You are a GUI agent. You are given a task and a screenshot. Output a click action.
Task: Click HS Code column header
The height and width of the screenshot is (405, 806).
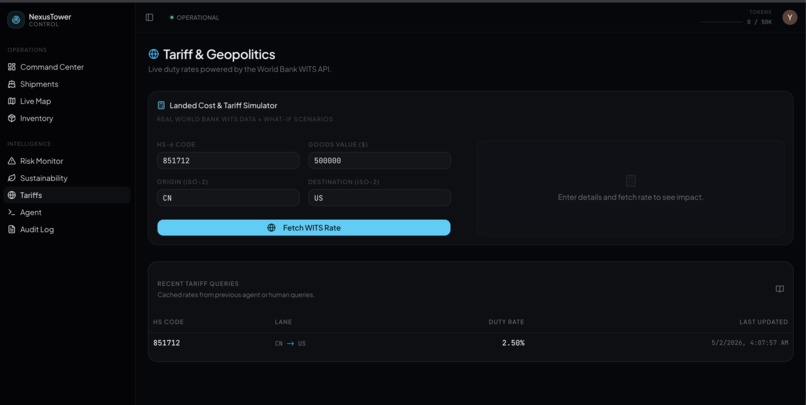168,322
